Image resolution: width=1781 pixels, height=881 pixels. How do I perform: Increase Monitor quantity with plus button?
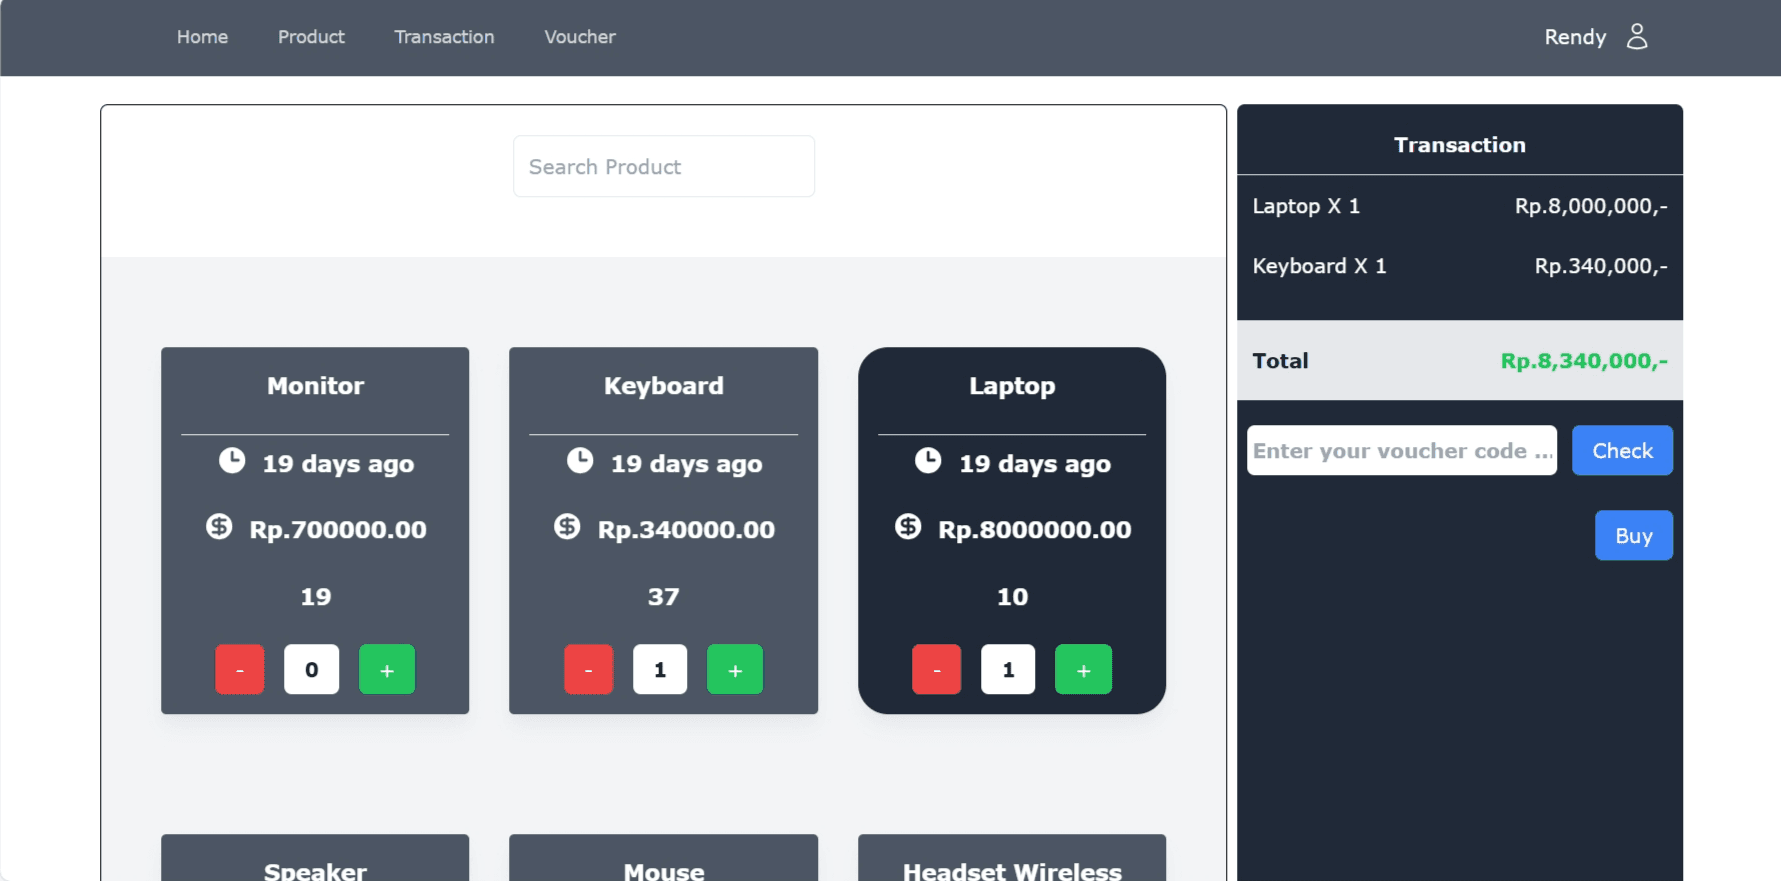pos(387,670)
